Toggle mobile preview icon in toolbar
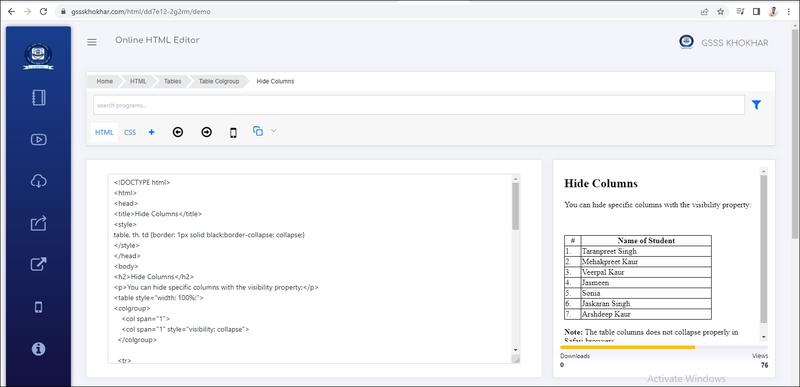800x387 pixels. tap(233, 133)
